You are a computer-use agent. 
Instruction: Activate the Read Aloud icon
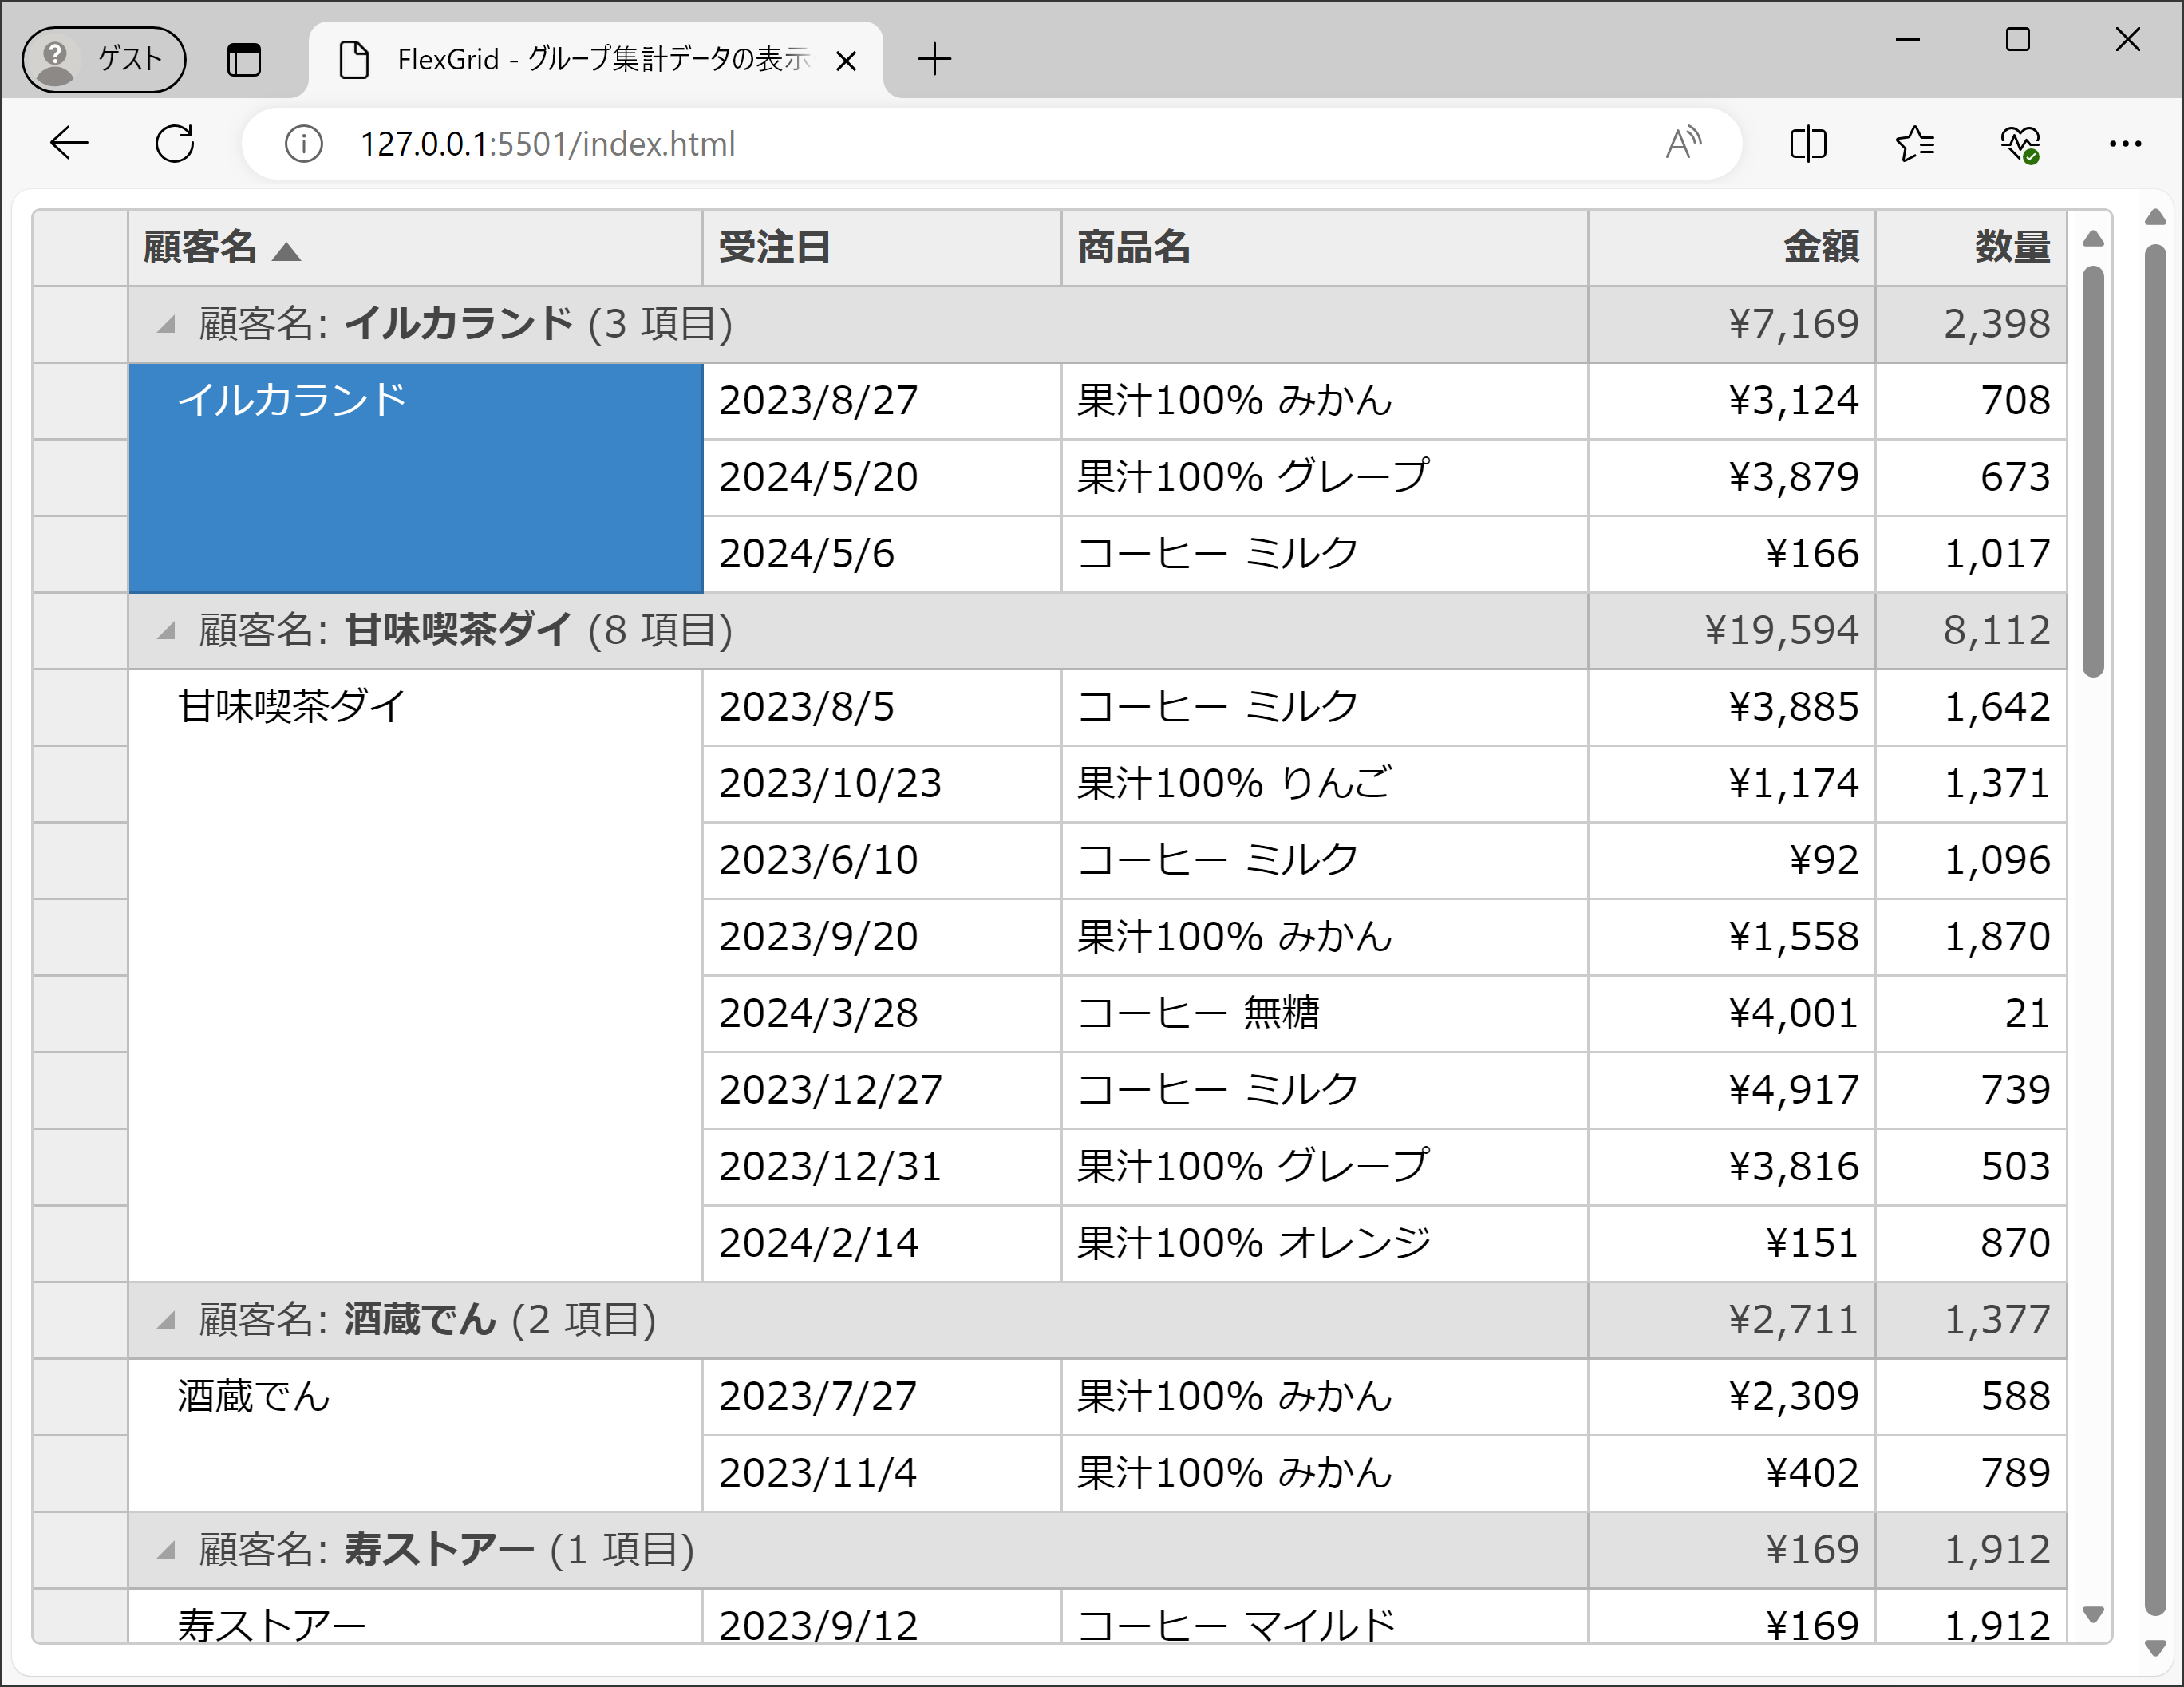coord(1683,143)
